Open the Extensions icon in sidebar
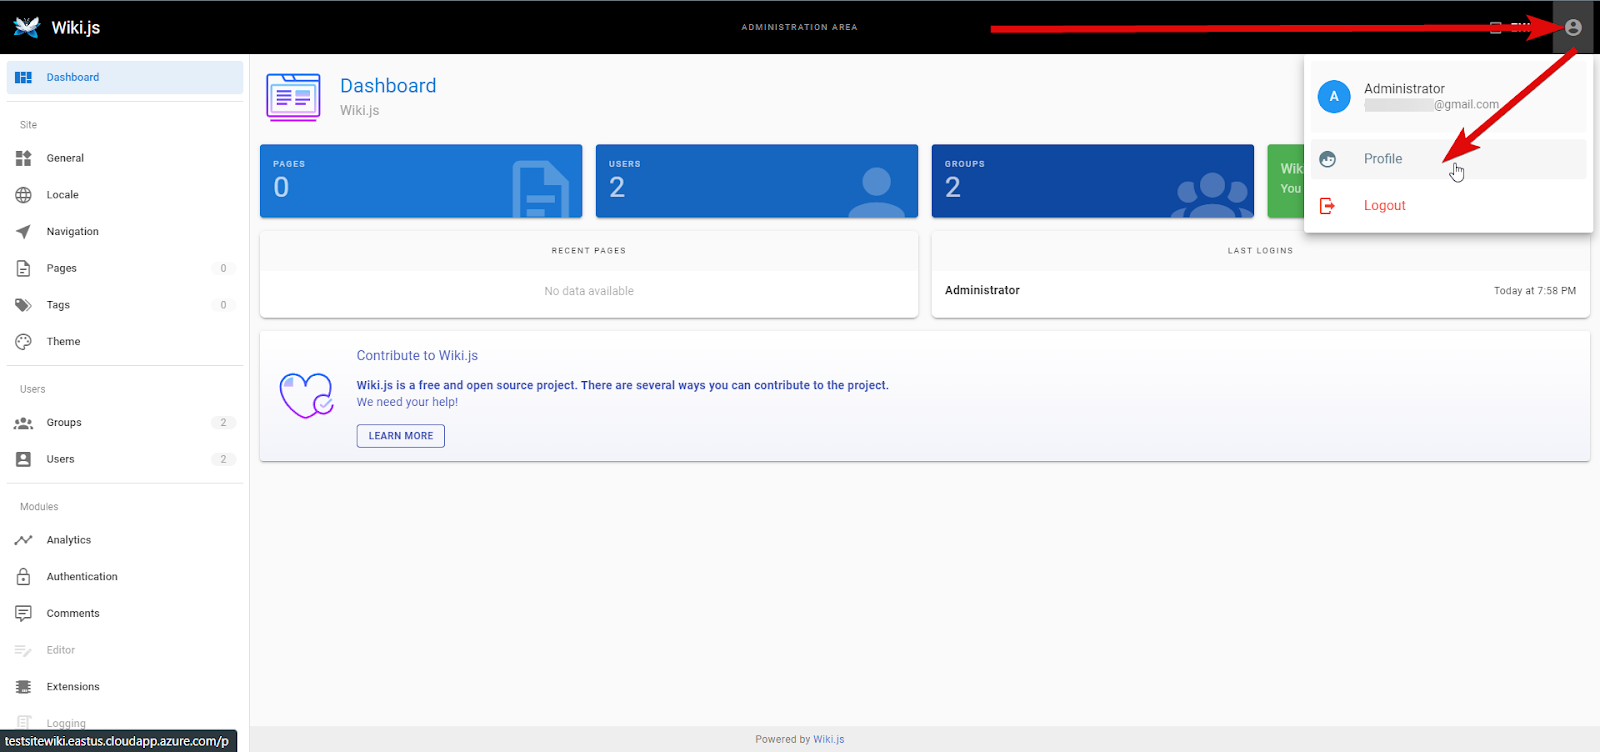The height and width of the screenshot is (752, 1600). (x=23, y=687)
